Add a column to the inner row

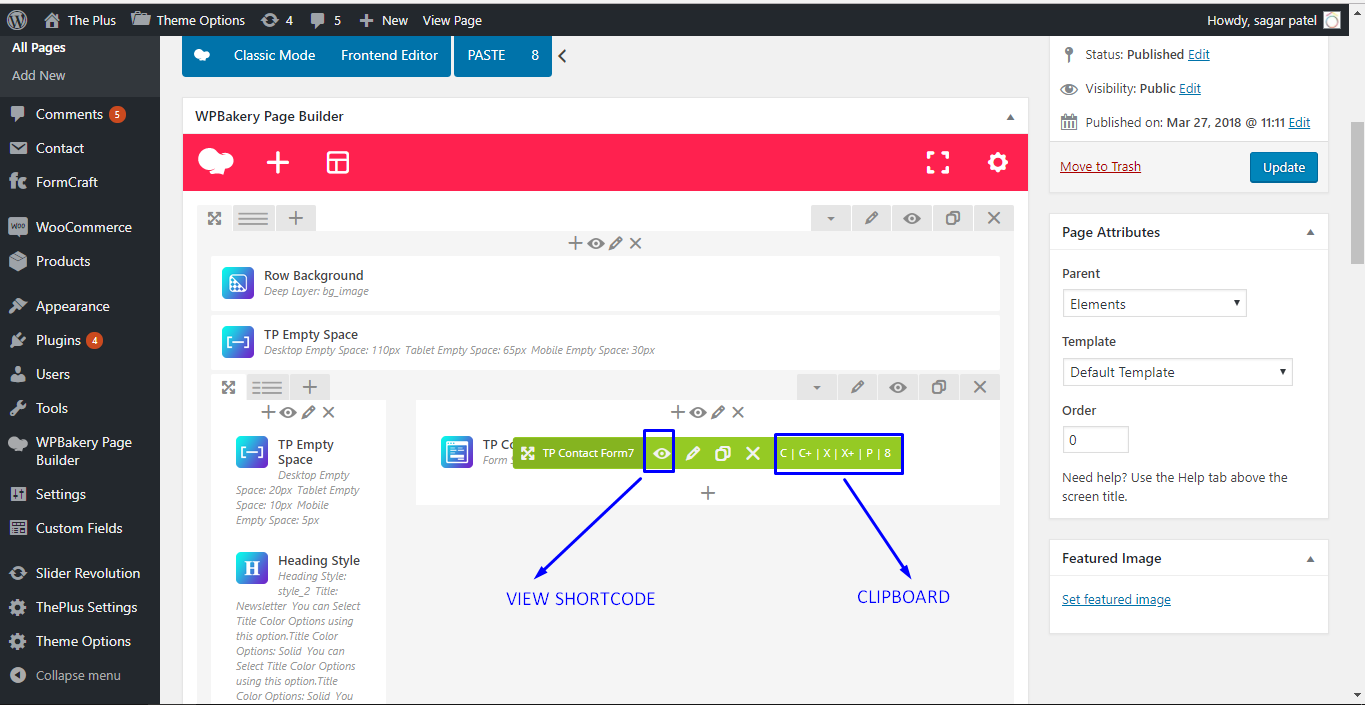310,387
